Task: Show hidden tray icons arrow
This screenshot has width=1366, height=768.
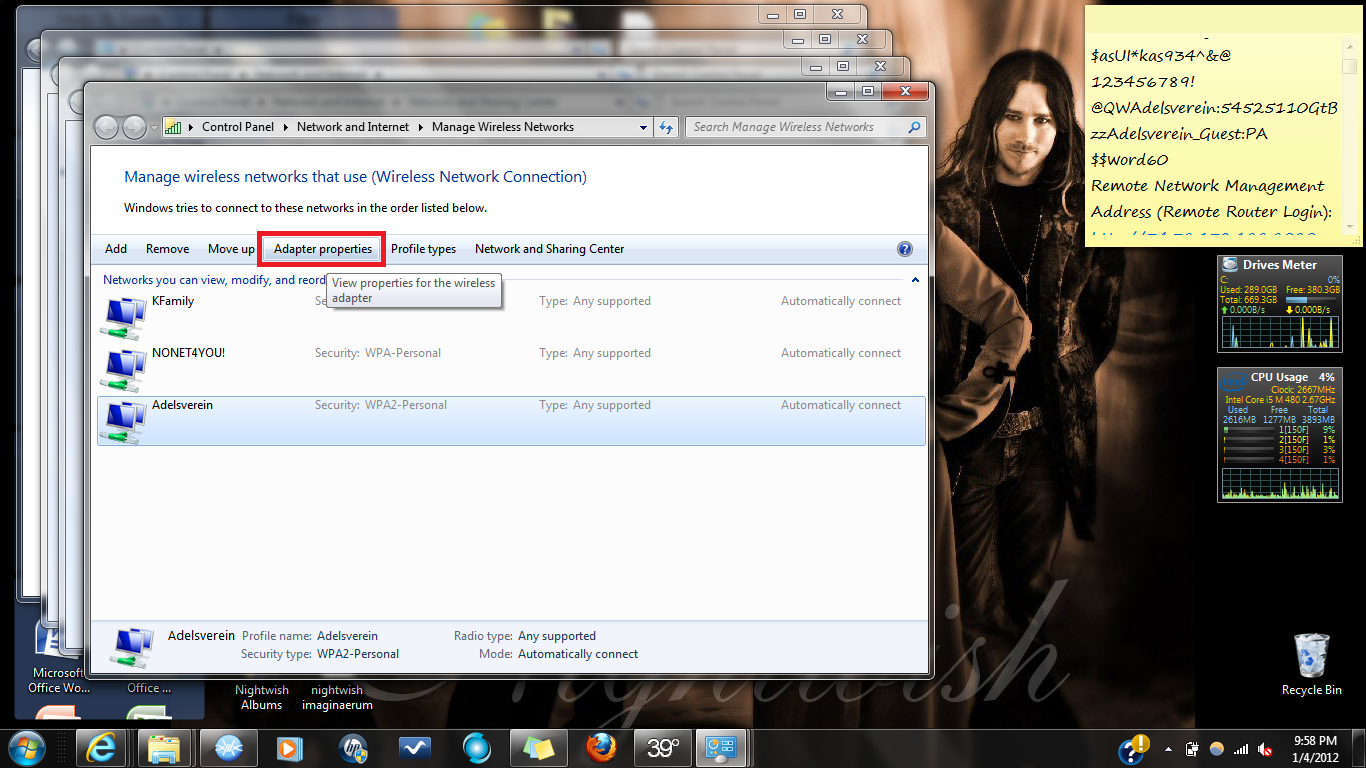Action: pos(1166,748)
